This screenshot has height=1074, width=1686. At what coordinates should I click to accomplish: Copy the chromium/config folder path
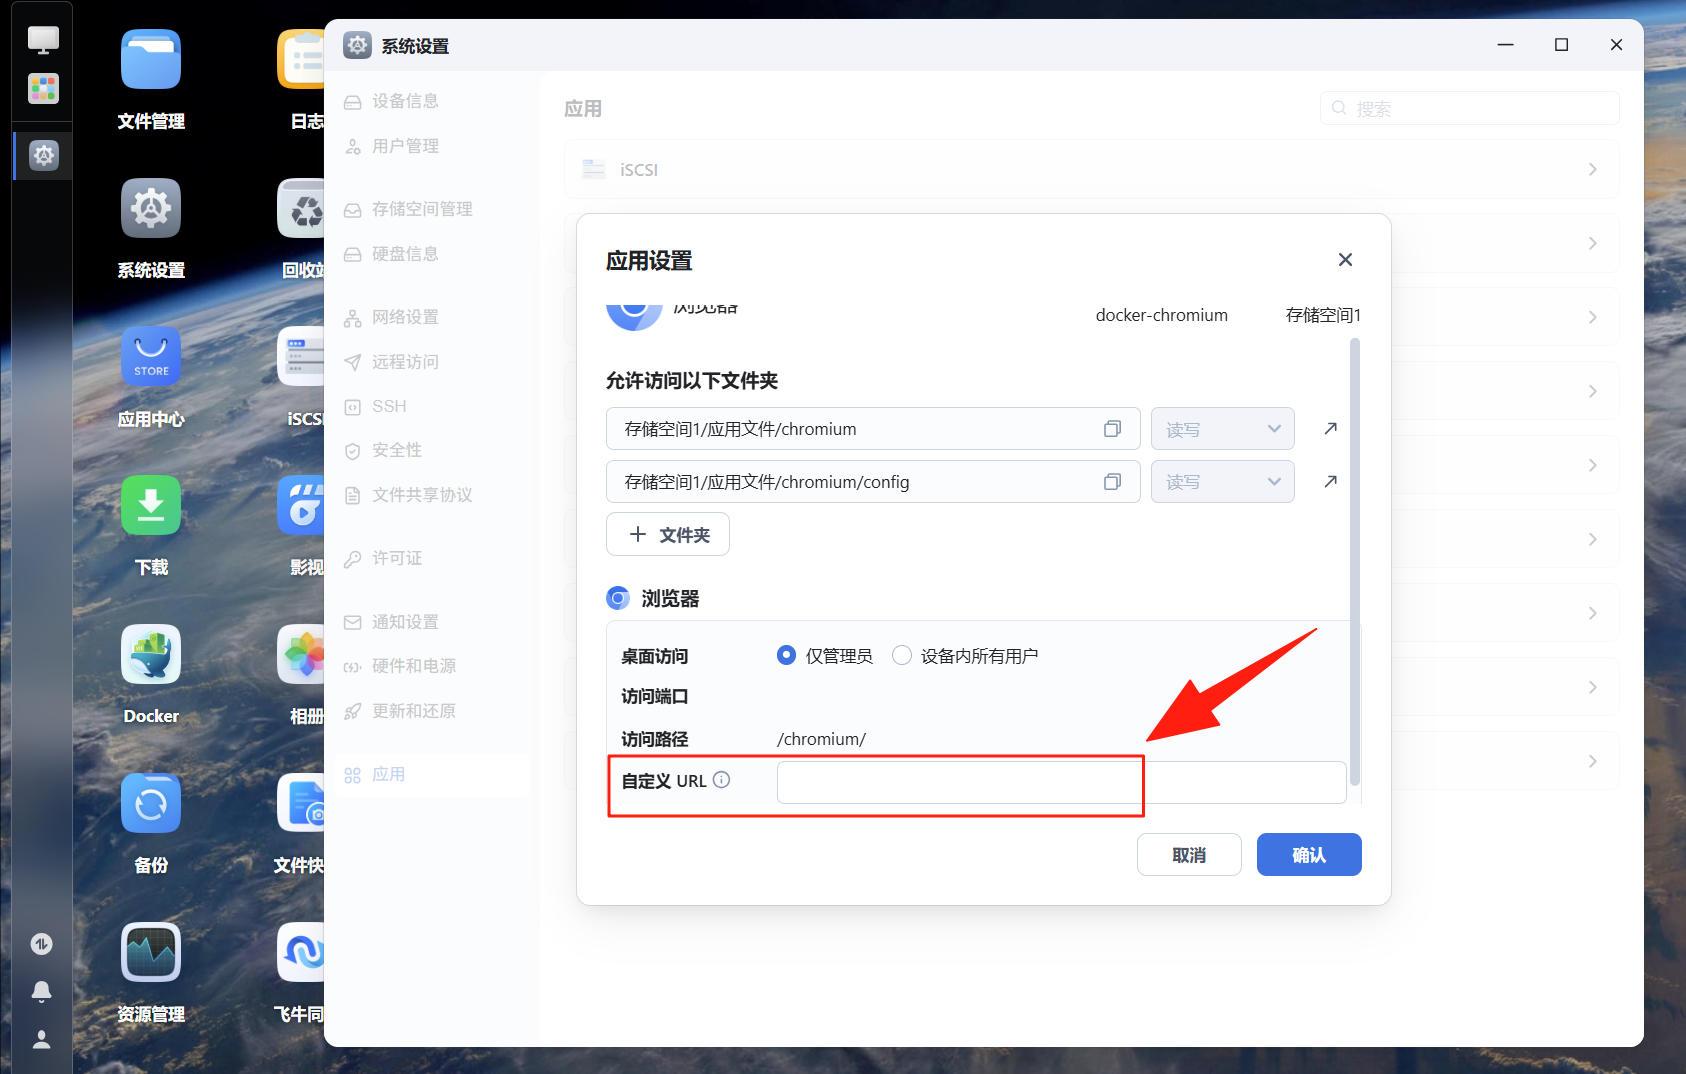pos(1112,482)
